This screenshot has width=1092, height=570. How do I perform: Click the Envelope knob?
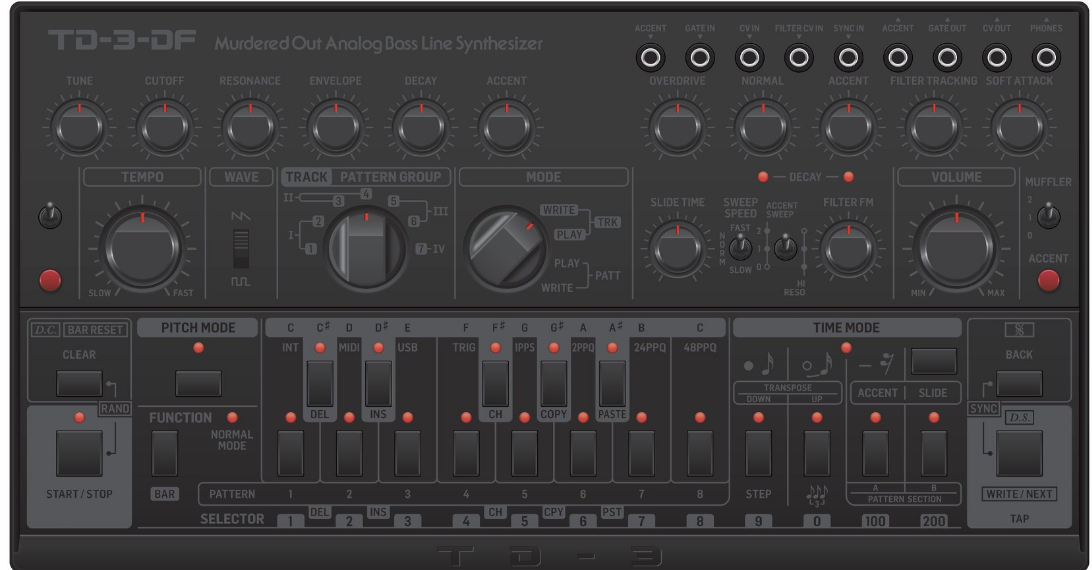[x=336, y=128]
